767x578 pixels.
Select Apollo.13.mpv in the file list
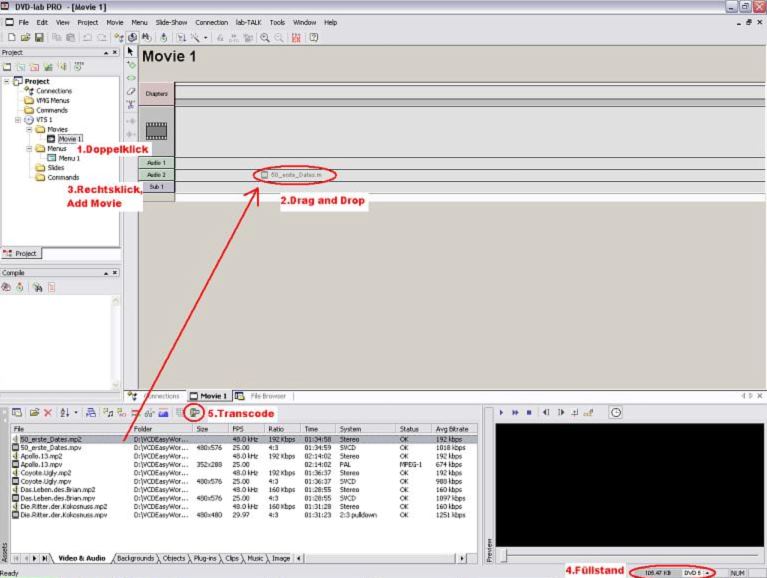coord(43,465)
